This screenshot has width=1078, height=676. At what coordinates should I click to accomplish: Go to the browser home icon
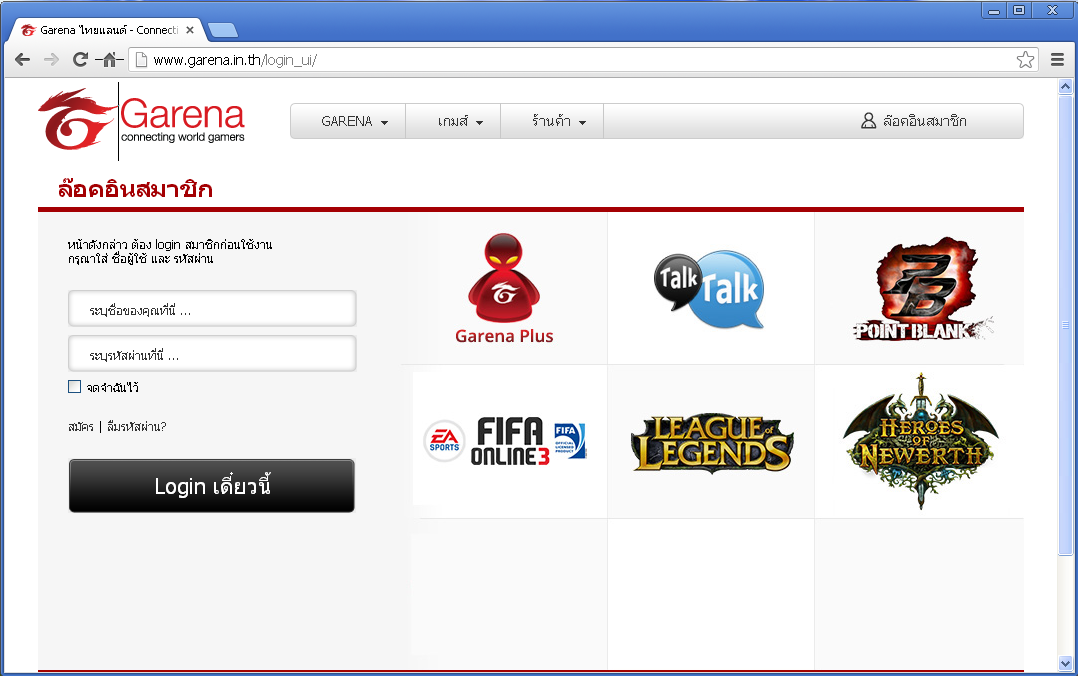point(109,60)
